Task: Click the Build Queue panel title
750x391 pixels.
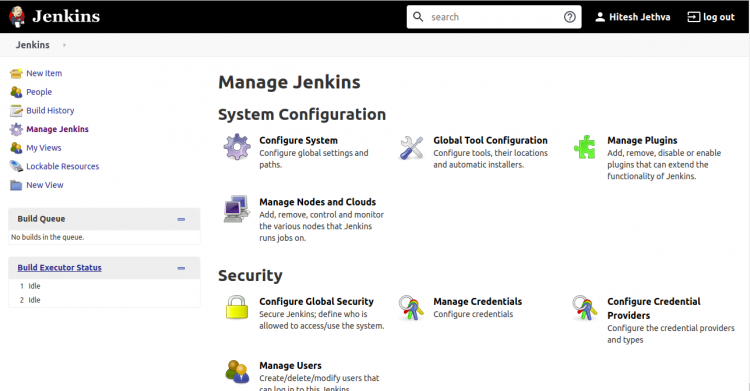Action: 41,219
